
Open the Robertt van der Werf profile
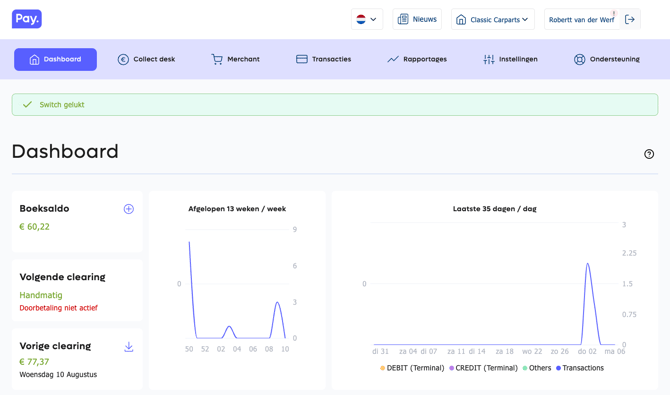click(x=582, y=20)
